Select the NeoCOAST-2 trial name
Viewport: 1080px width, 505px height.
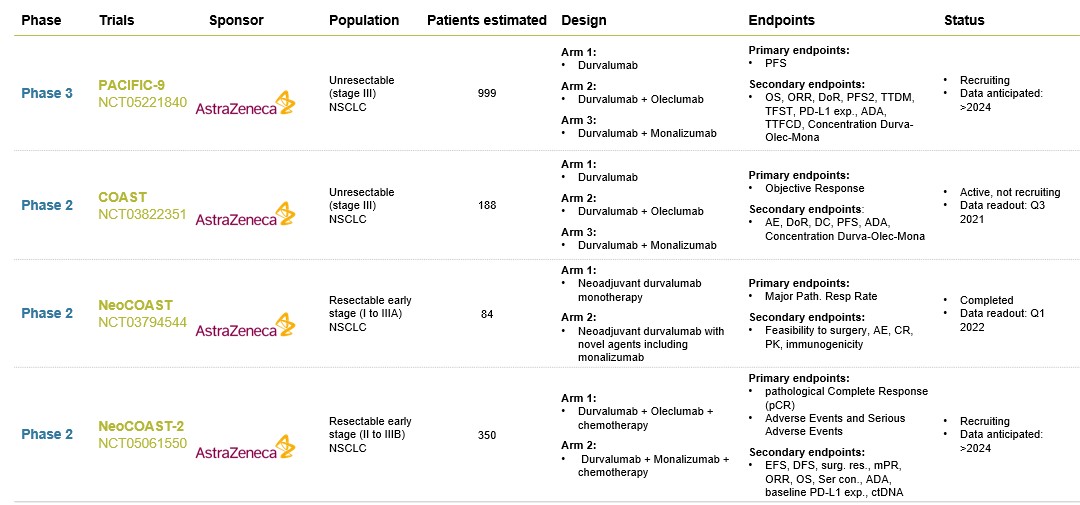[141, 426]
